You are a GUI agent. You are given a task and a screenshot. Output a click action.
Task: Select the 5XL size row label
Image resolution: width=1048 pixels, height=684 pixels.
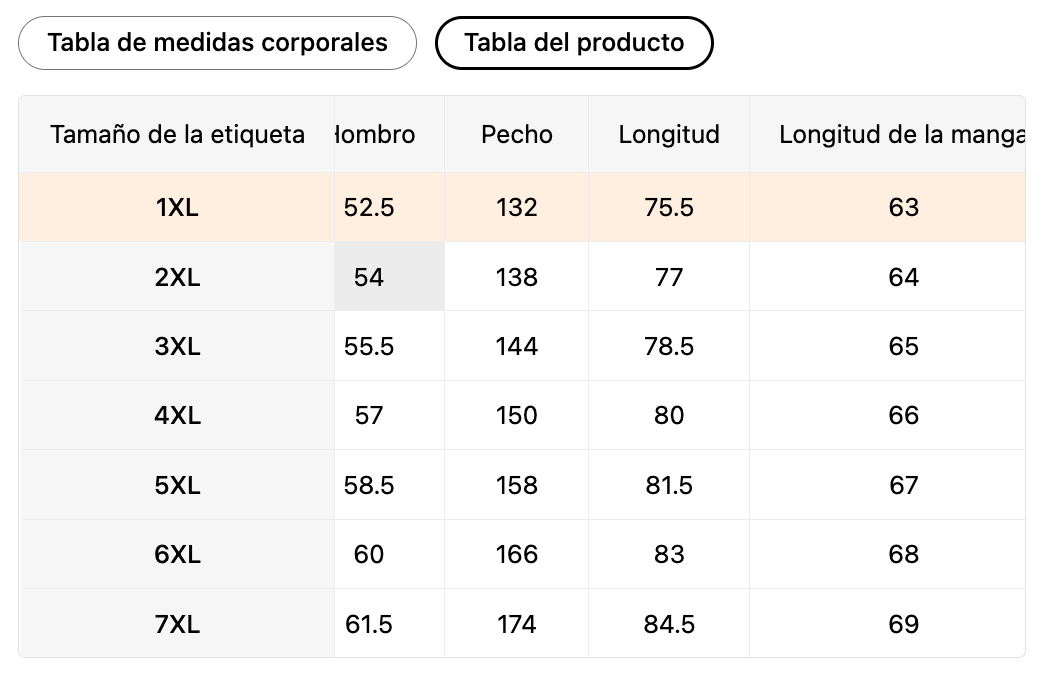click(x=177, y=485)
